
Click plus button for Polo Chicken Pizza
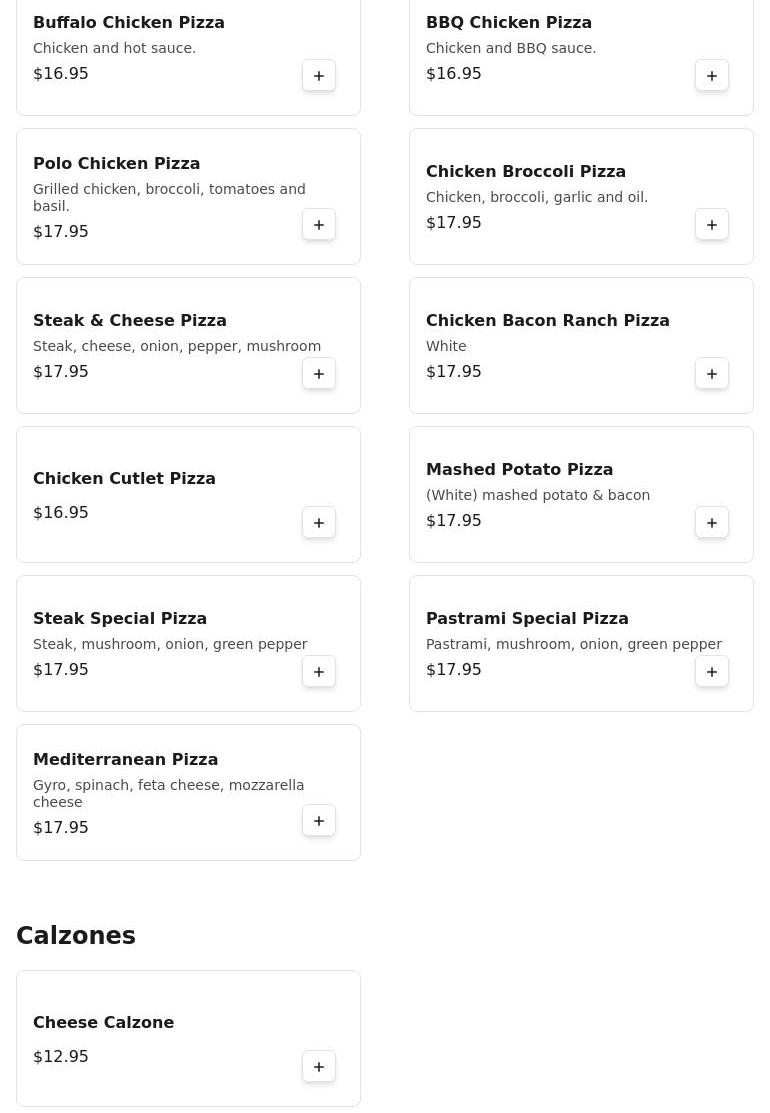(319, 225)
